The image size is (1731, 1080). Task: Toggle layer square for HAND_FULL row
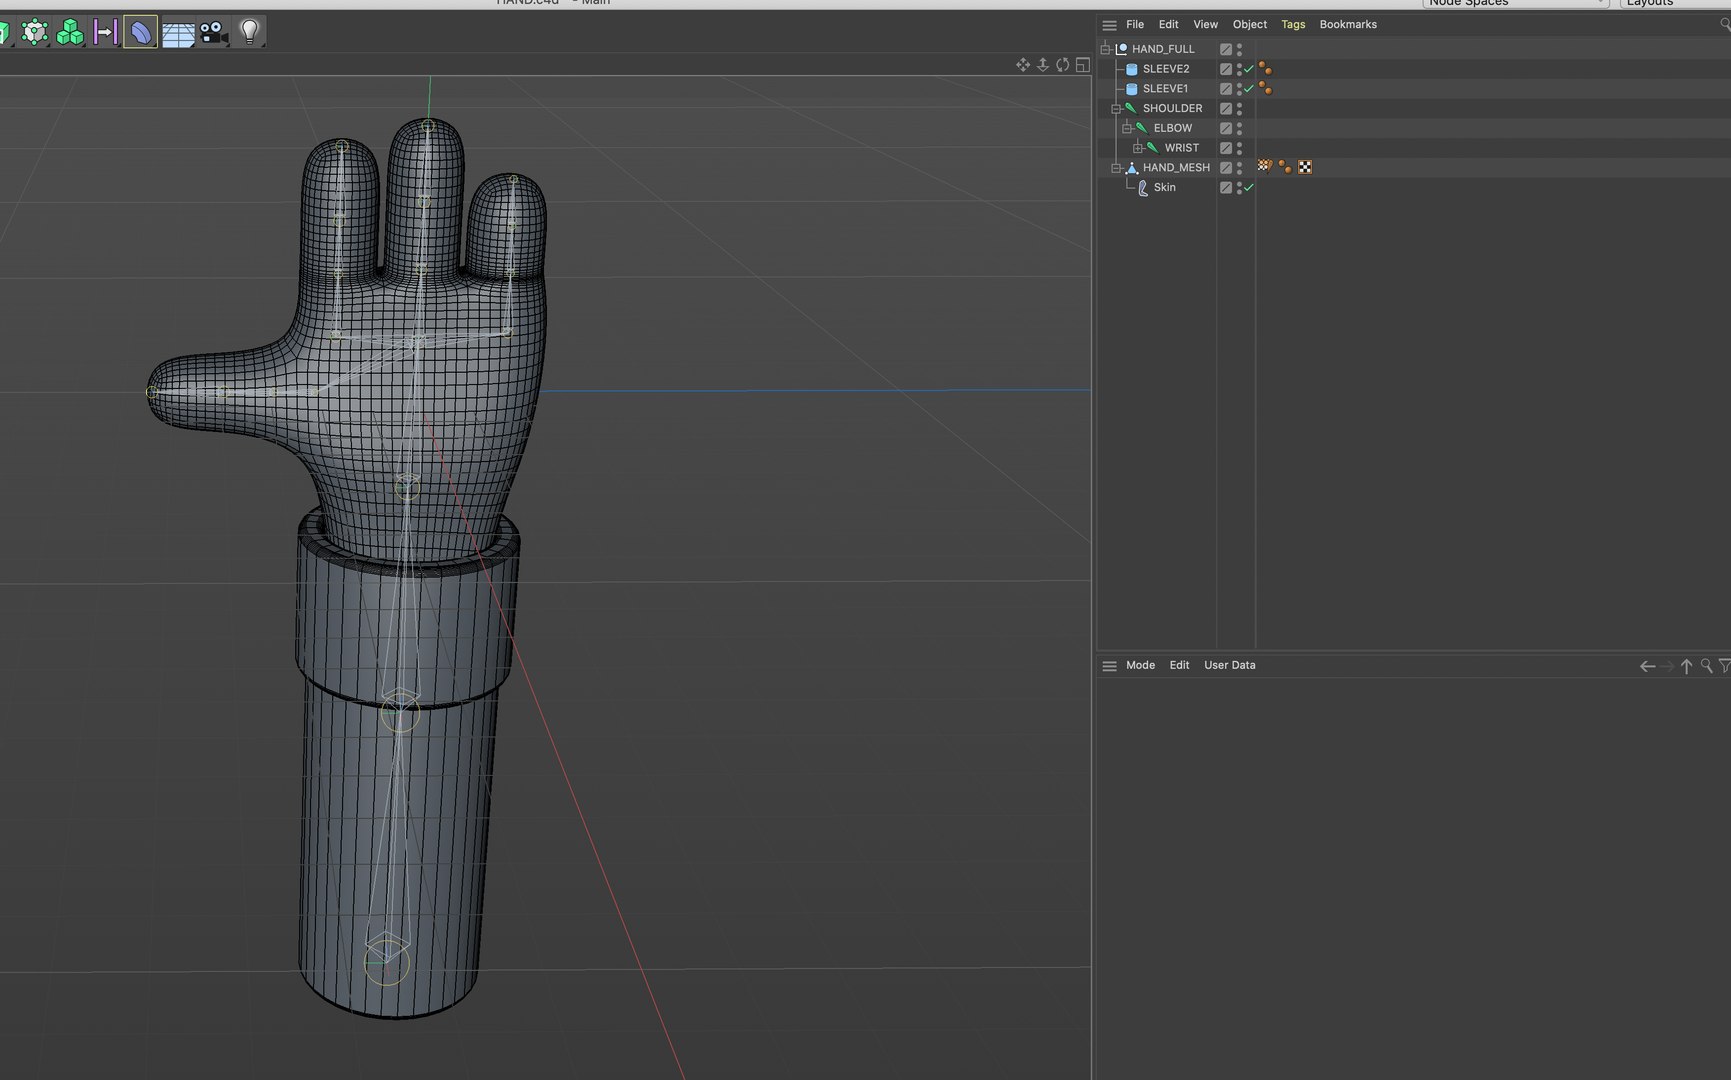(x=1226, y=49)
